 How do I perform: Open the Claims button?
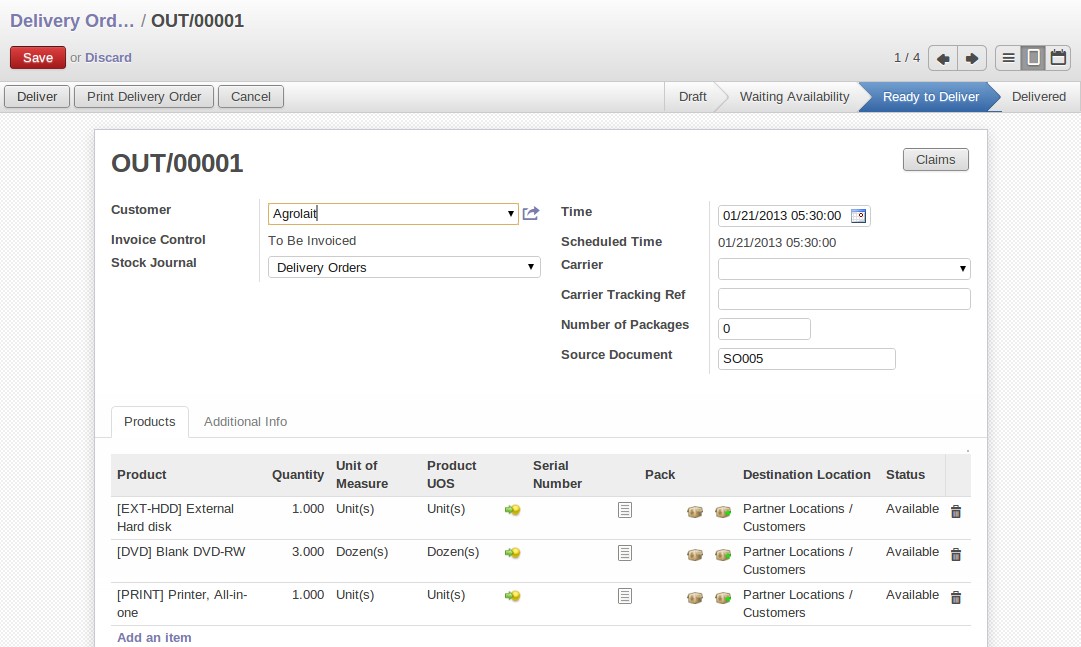935,160
